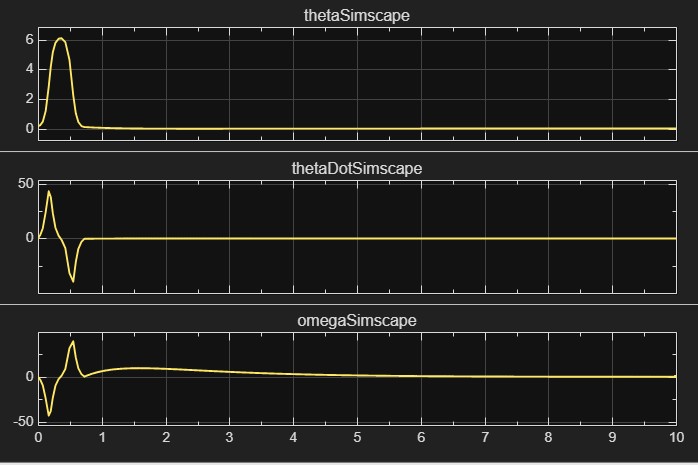
Task: Click y-axis label 6 on thetaSimscape
Action: pyautogui.click(x=29, y=40)
